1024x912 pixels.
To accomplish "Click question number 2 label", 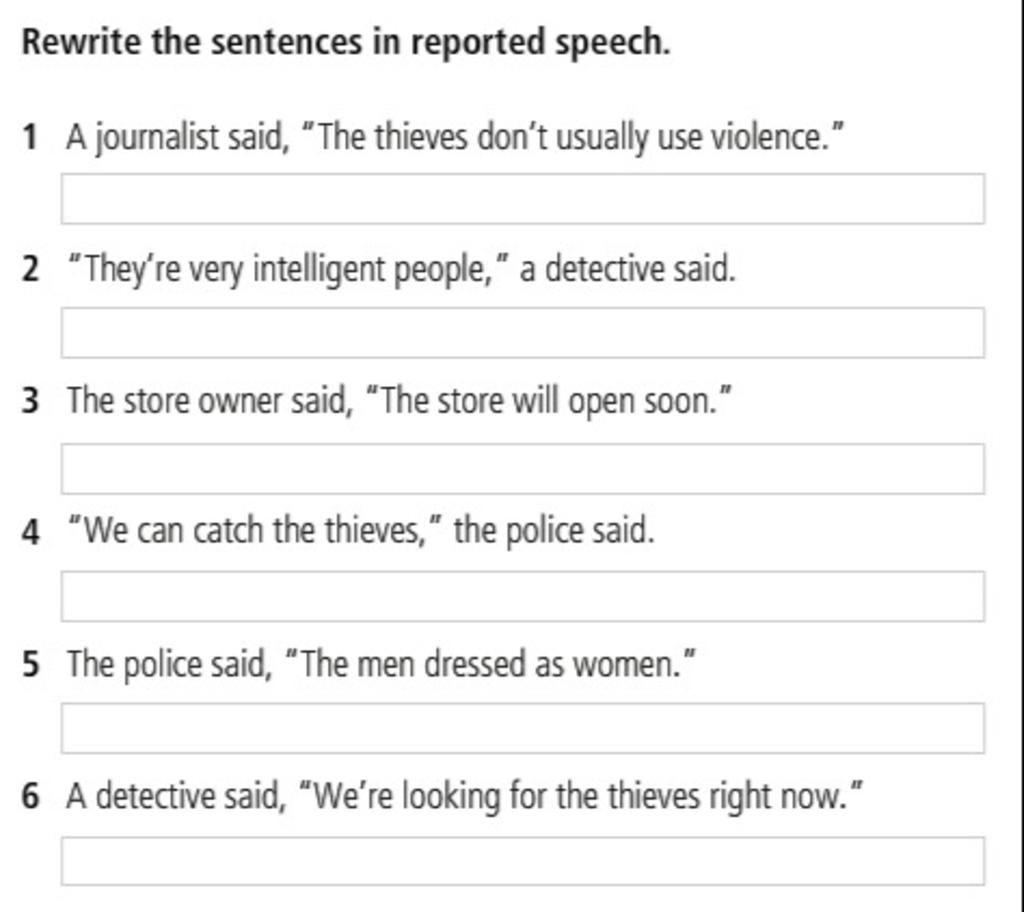I will 30,270.
